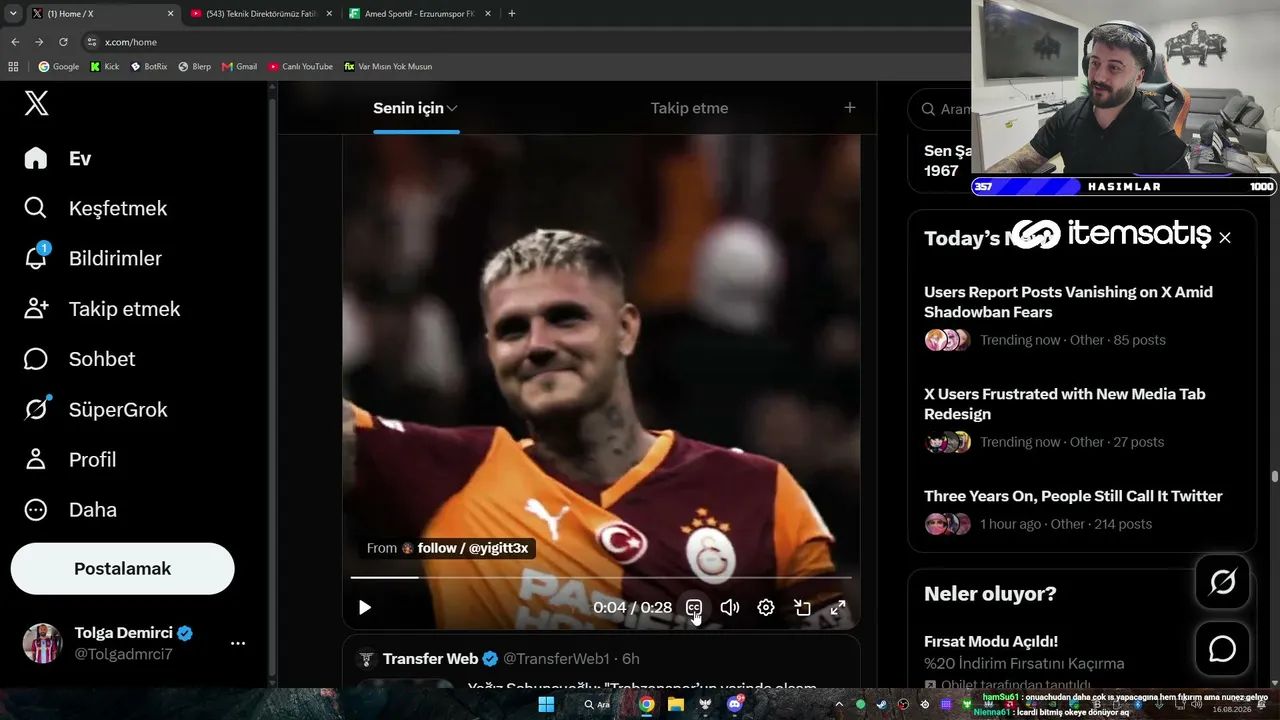The width and height of the screenshot is (1280, 720).
Task: Open floating chat messages button
Action: (x=1222, y=649)
